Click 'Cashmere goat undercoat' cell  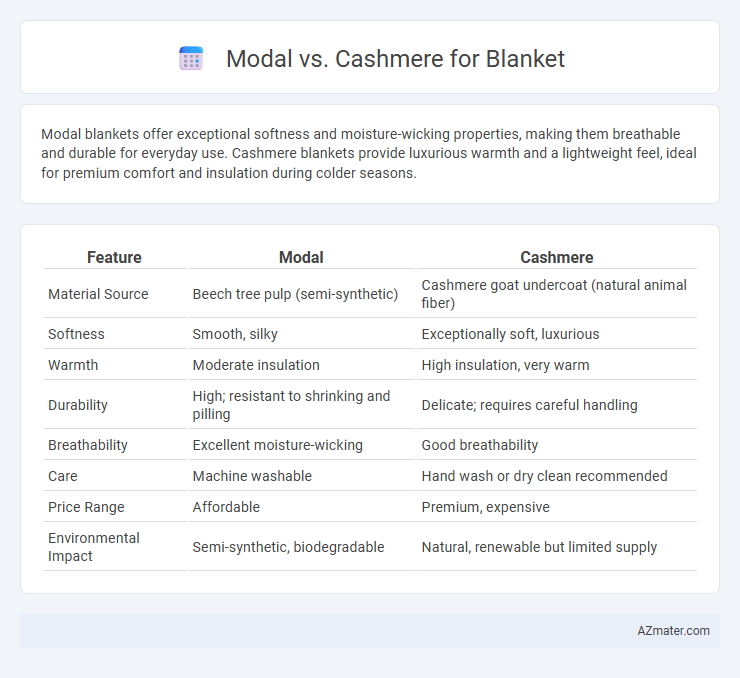554,294
